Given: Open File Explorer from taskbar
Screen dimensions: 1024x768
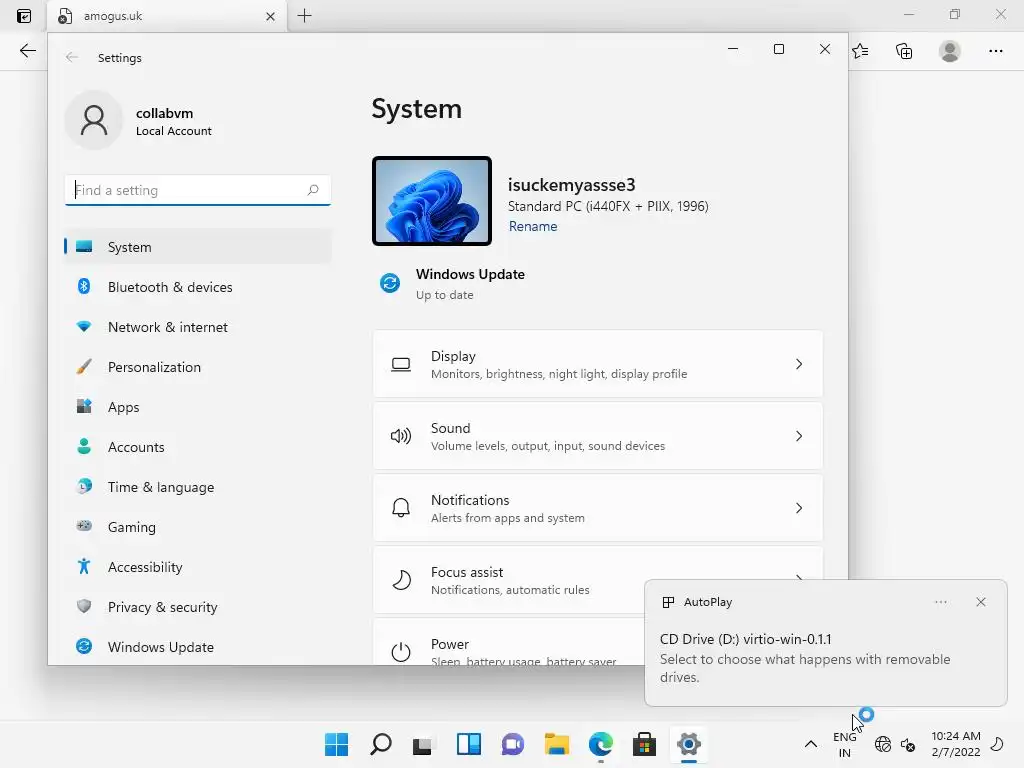Looking at the screenshot, I should [556, 744].
